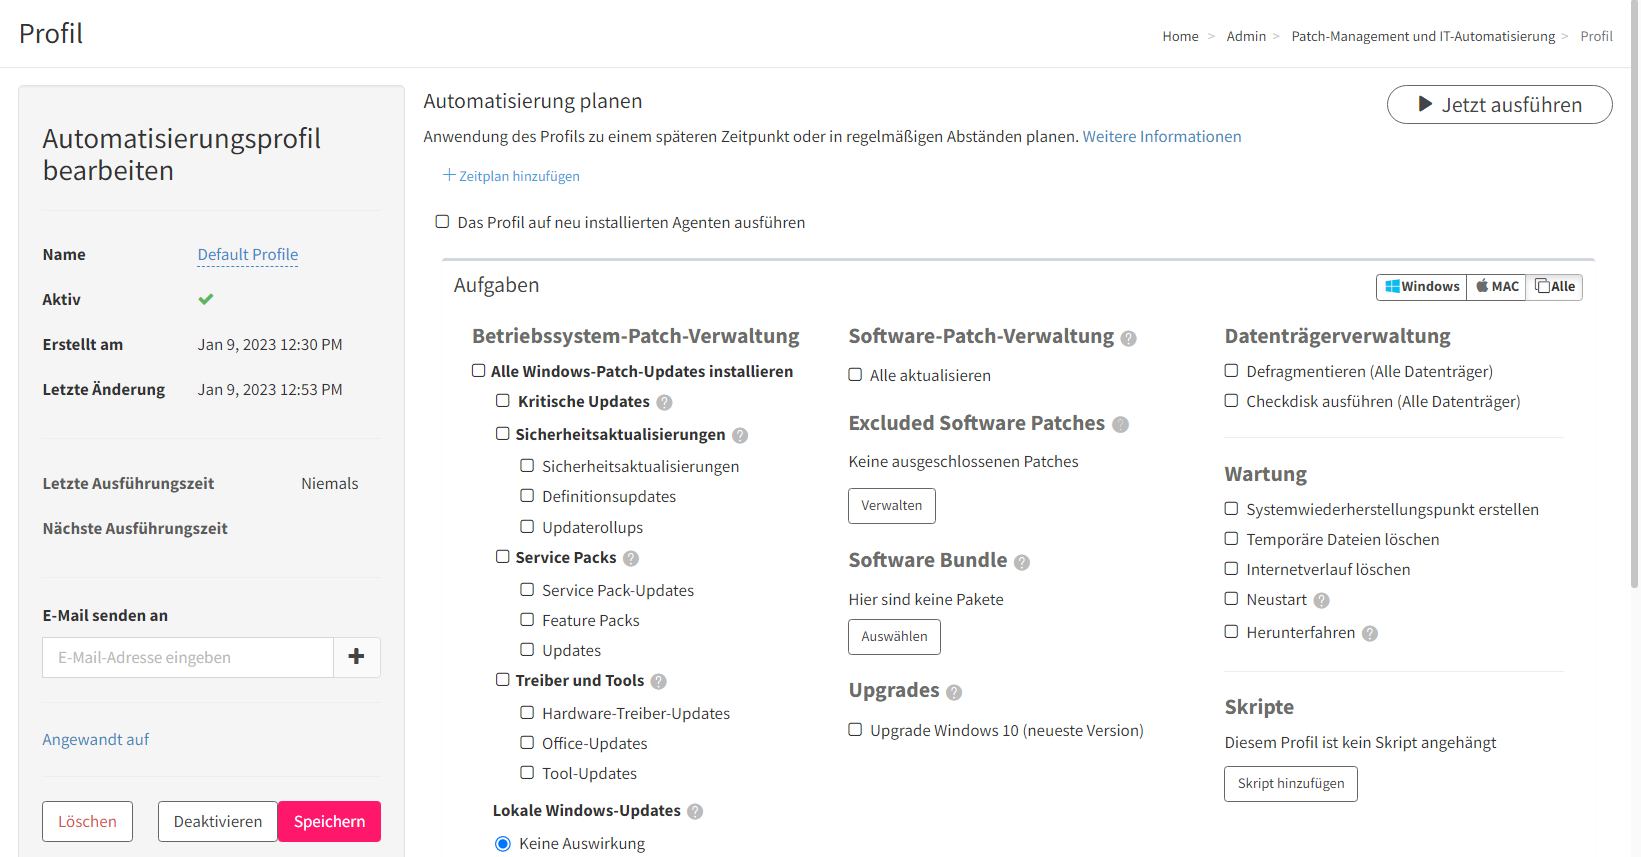Click the E-Mail-Adresse eingeben input field

188,657
